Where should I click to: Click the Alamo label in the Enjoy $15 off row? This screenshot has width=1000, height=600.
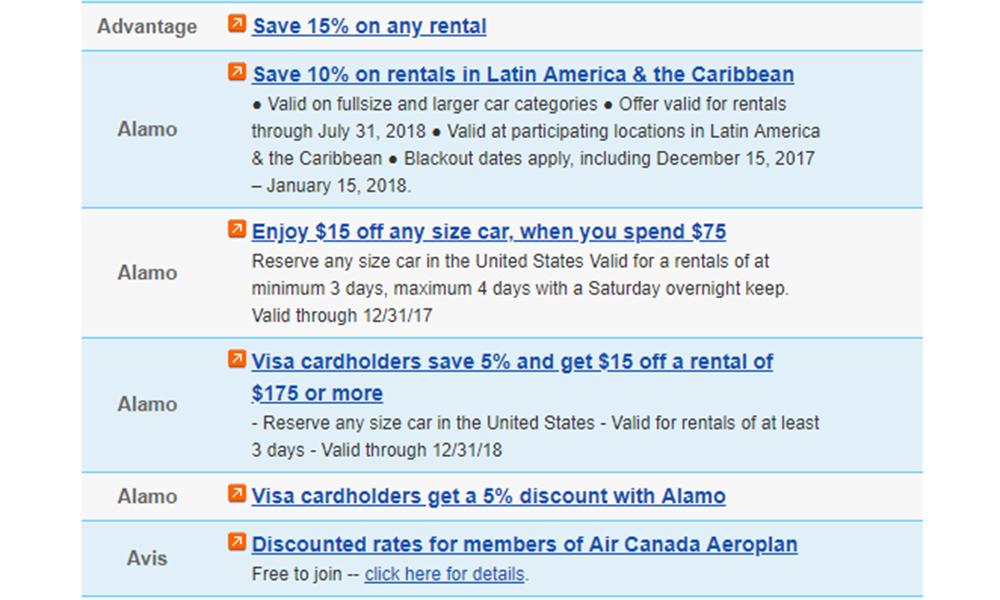tap(147, 272)
